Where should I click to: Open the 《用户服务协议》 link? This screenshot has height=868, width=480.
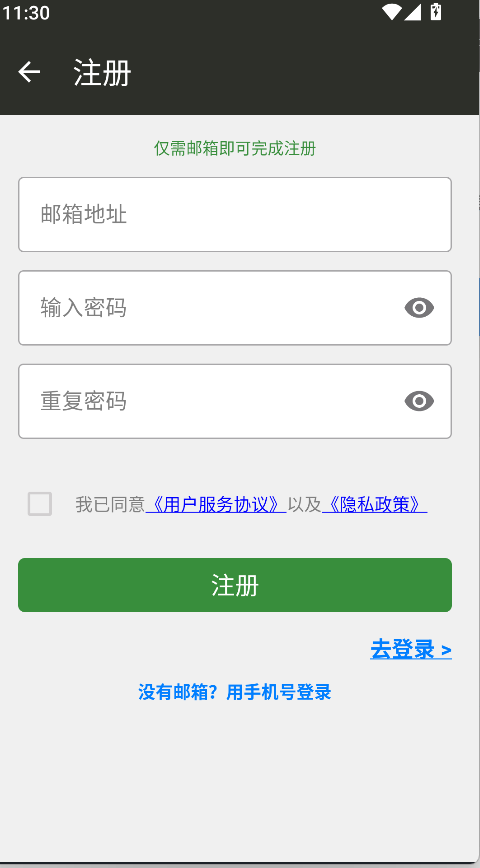pyautogui.click(x=216, y=505)
